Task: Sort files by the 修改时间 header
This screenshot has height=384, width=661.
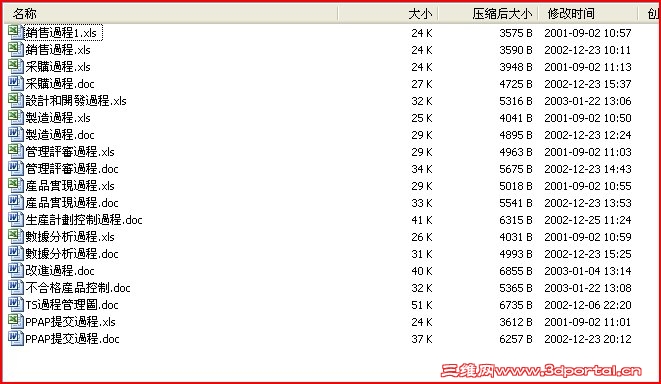Action: coord(588,13)
